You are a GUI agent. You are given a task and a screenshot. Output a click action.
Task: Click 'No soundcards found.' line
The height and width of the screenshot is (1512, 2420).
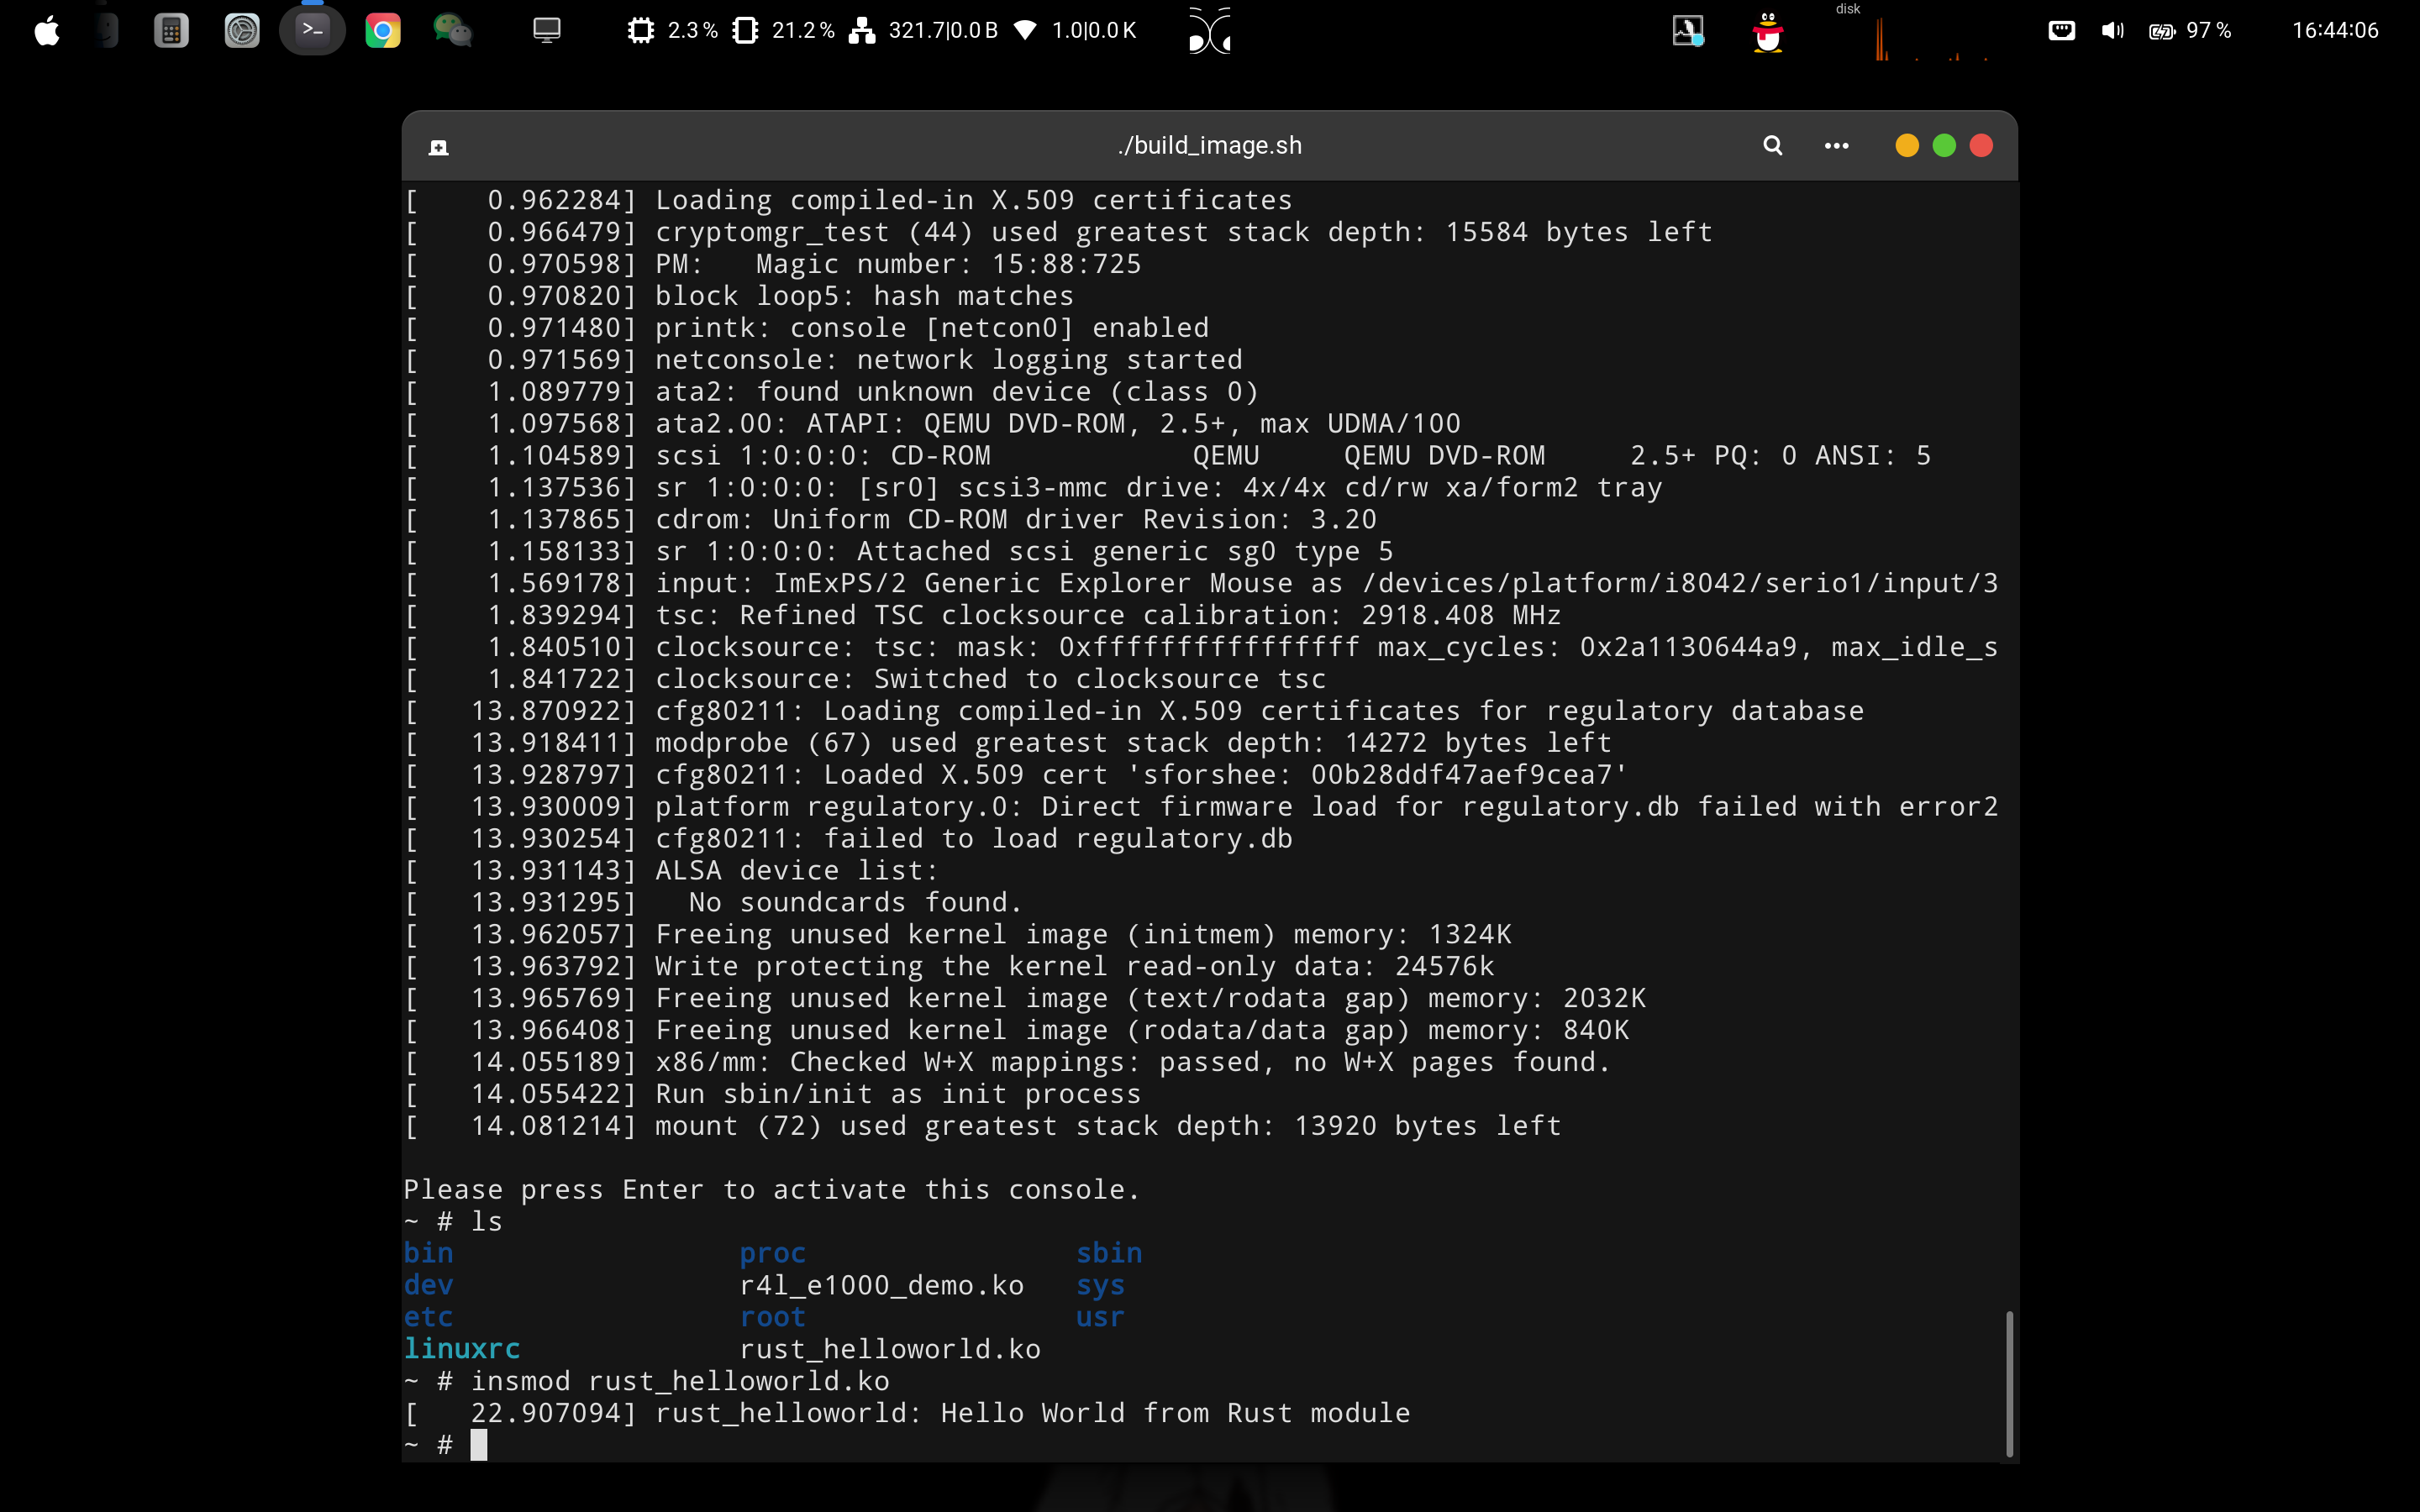pyautogui.click(x=713, y=902)
